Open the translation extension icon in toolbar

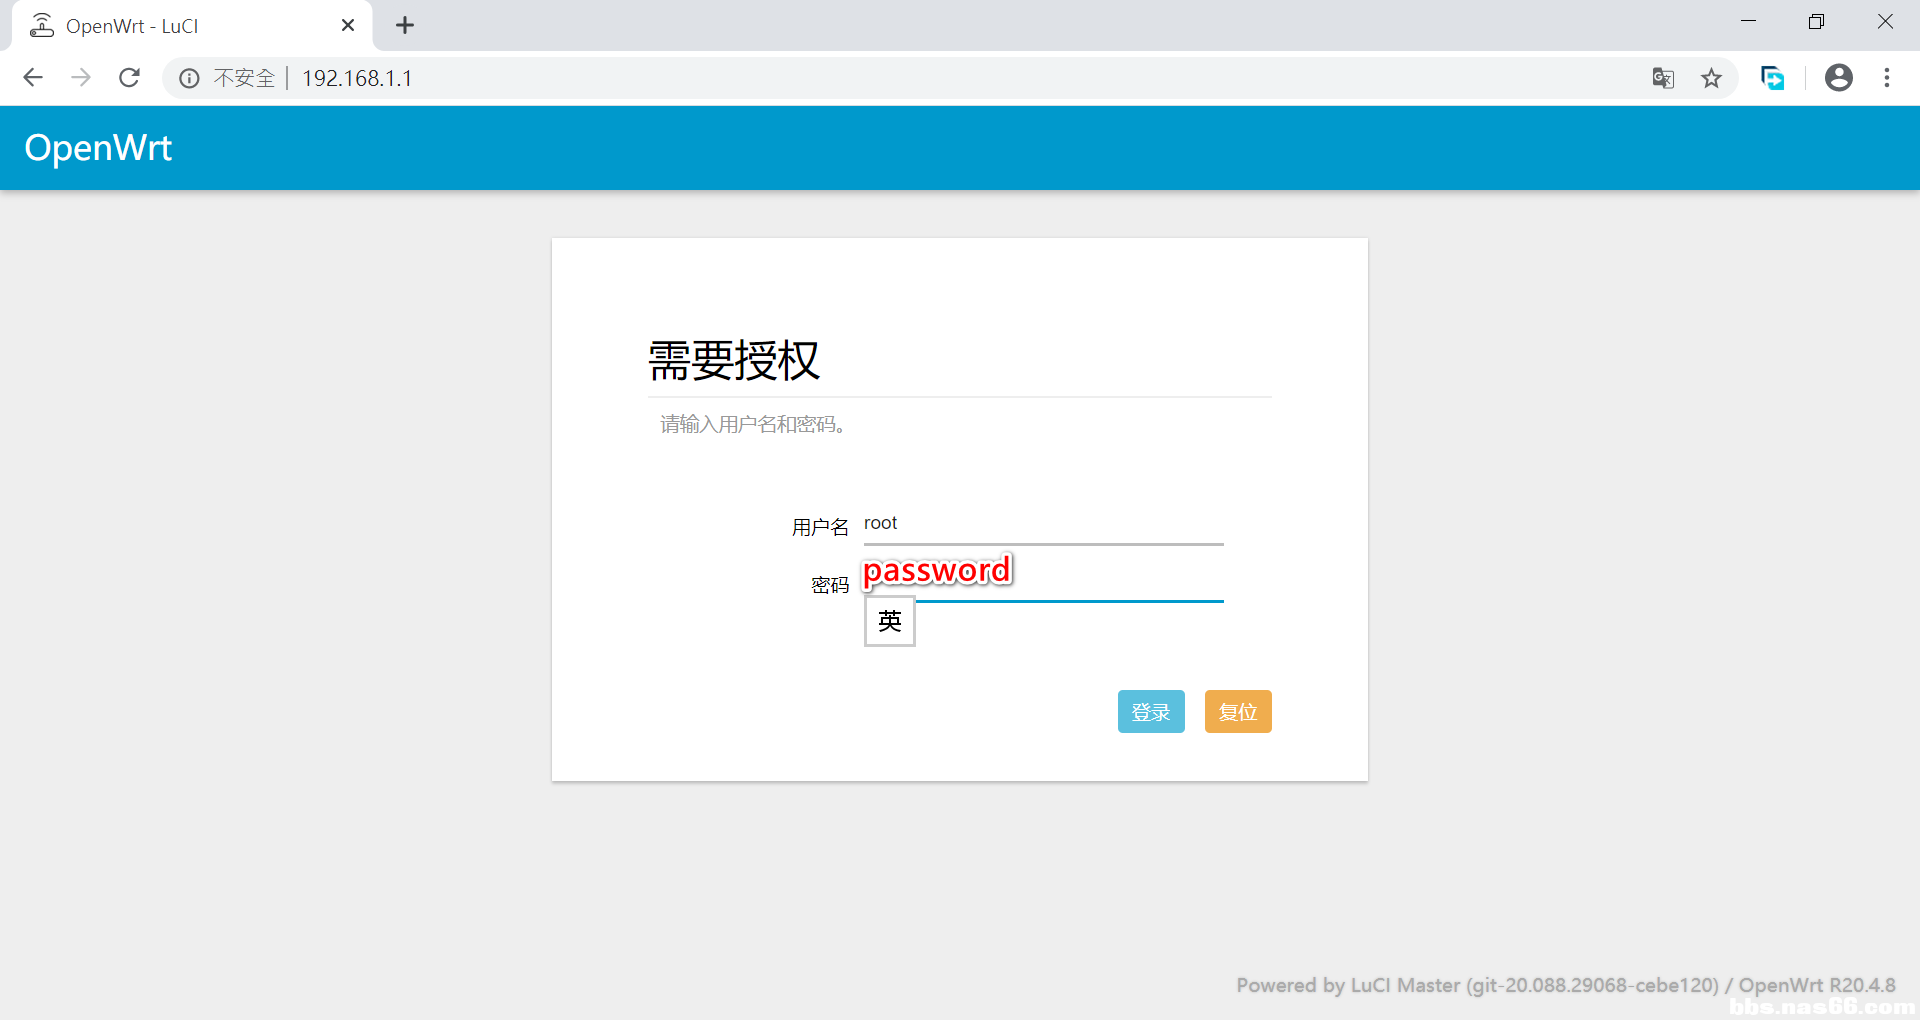click(x=1772, y=78)
